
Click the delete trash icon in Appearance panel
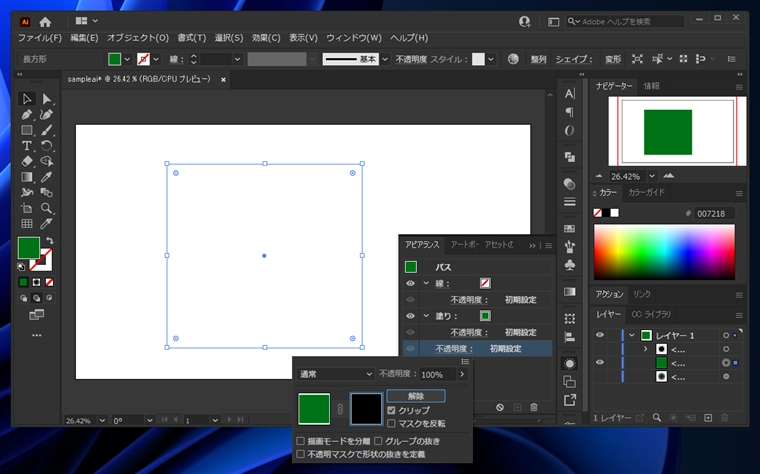pyautogui.click(x=534, y=408)
